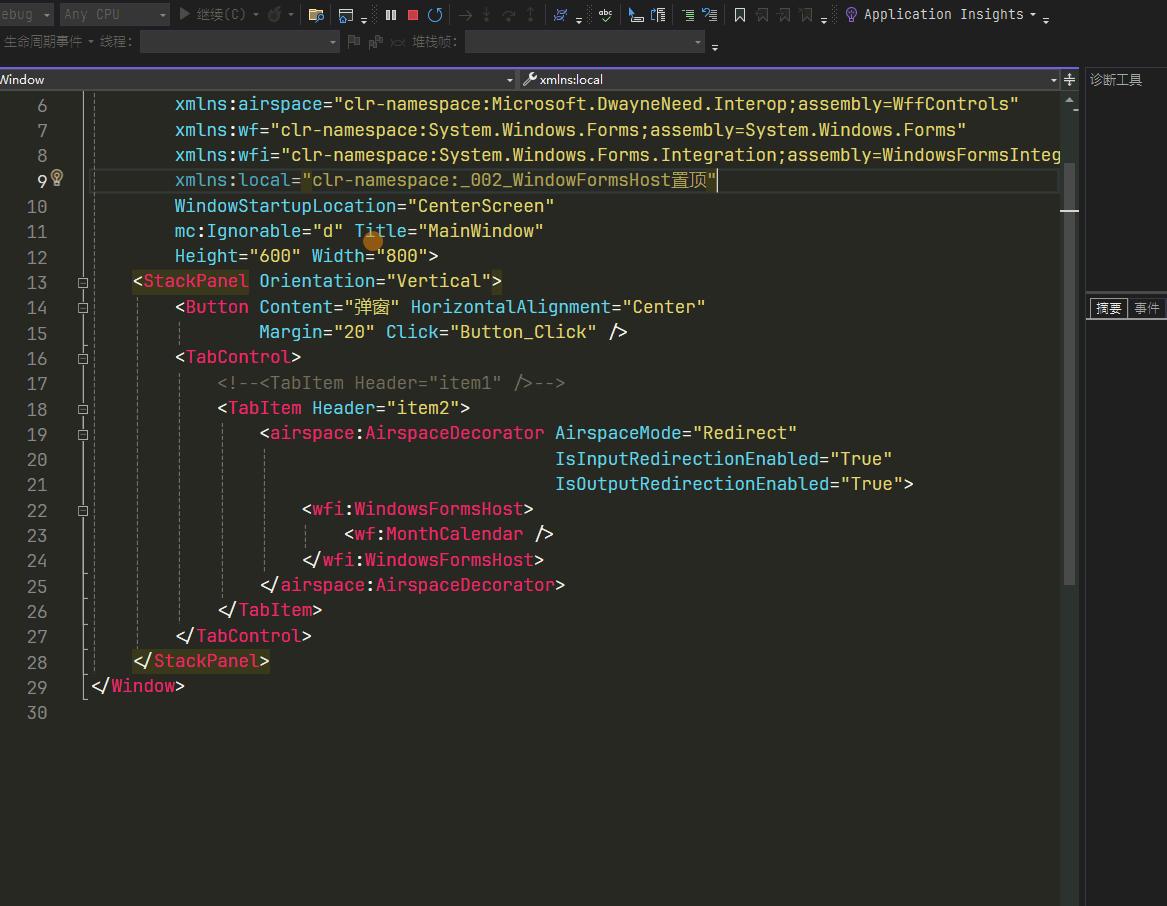Viewport: 1167px width, 906px height.
Task: Click the increase indent lines icon
Action: [x=688, y=14]
